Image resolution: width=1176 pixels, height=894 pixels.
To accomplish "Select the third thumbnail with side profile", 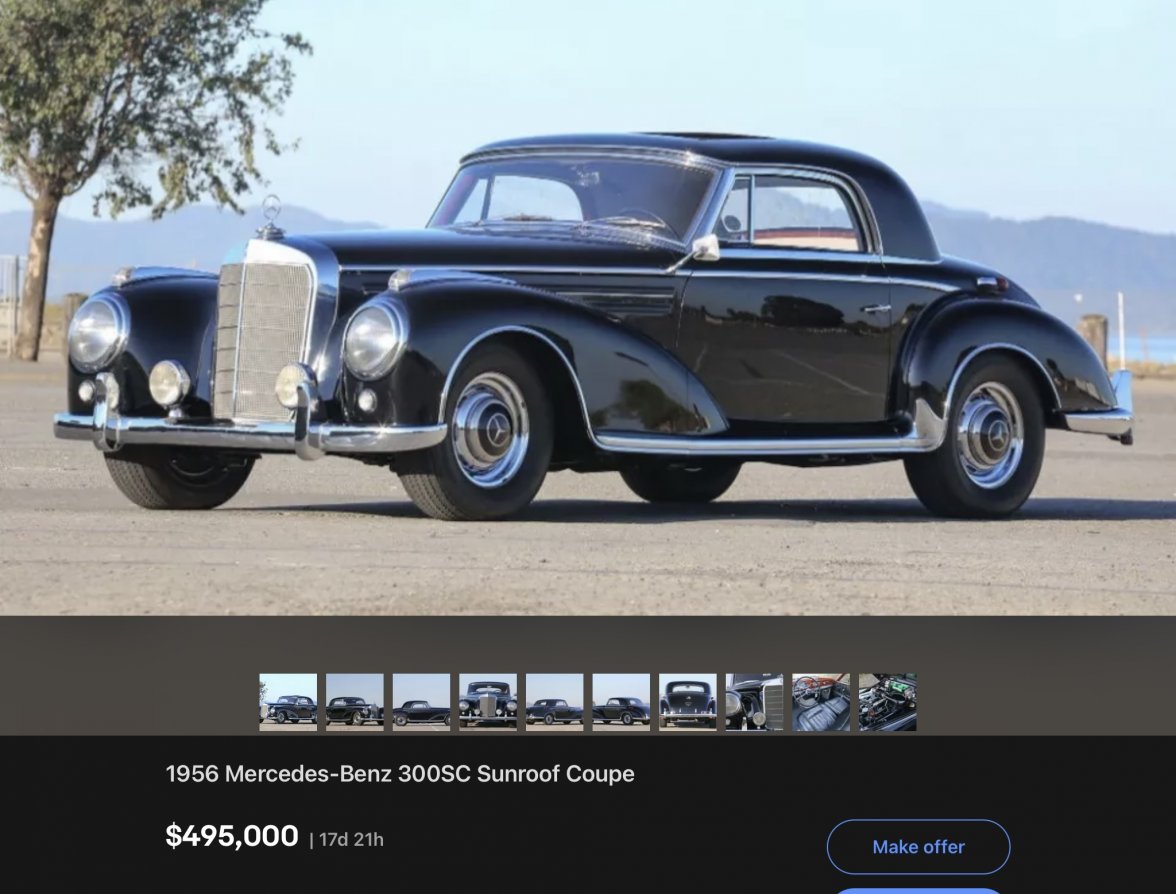I will [422, 702].
